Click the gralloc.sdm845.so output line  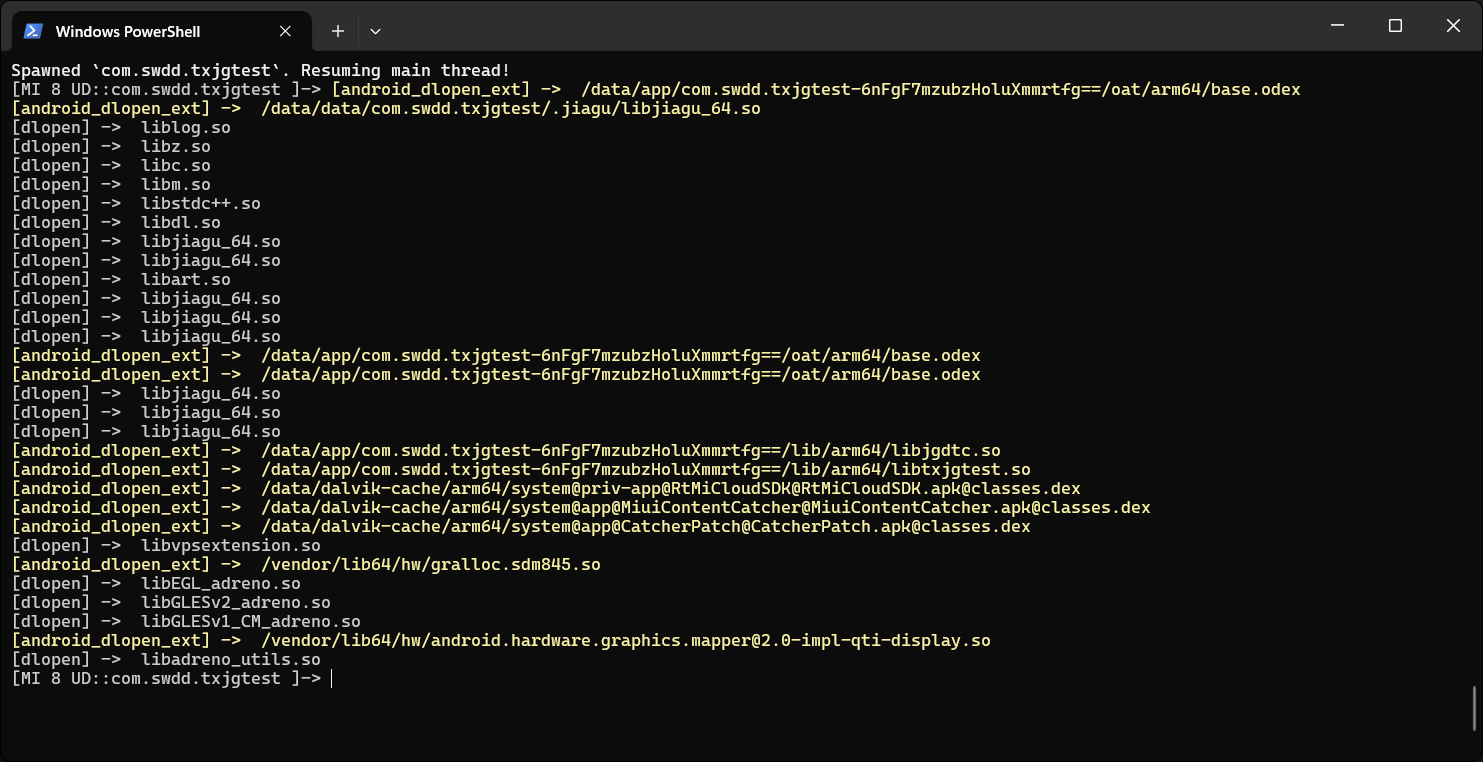(x=306, y=564)
